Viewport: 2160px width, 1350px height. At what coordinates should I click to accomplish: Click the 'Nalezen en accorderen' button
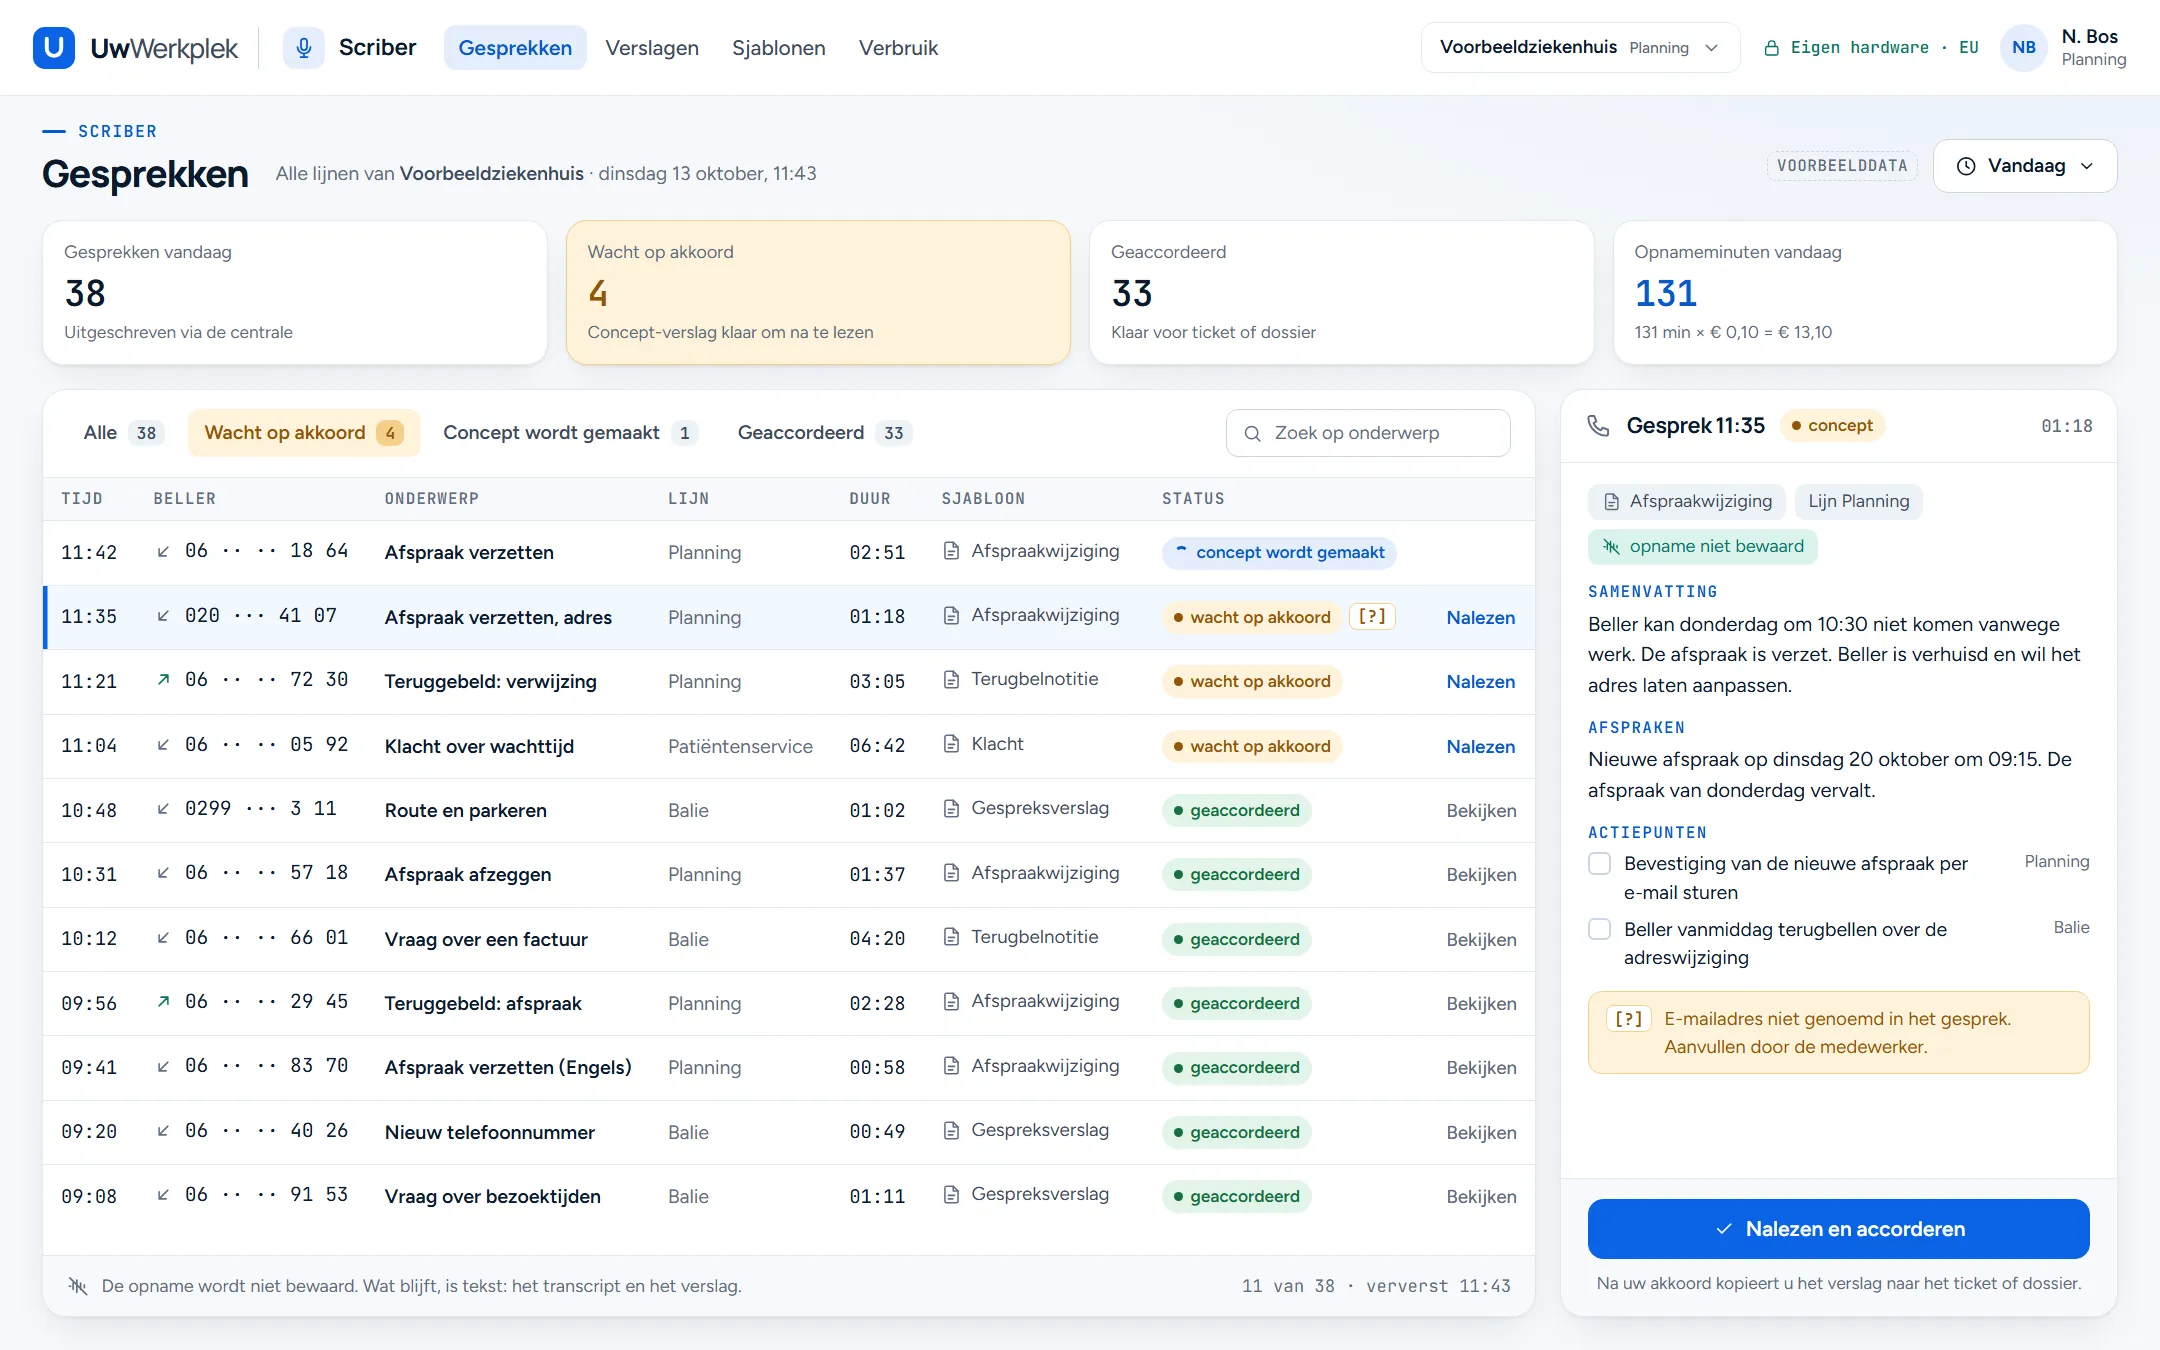click(x=1838, y=1229)
